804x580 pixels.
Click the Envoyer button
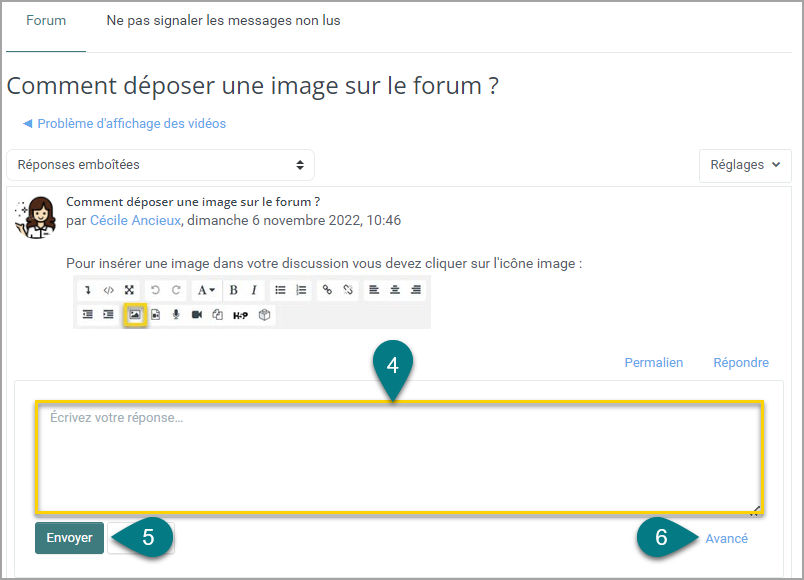coord(69,538)
